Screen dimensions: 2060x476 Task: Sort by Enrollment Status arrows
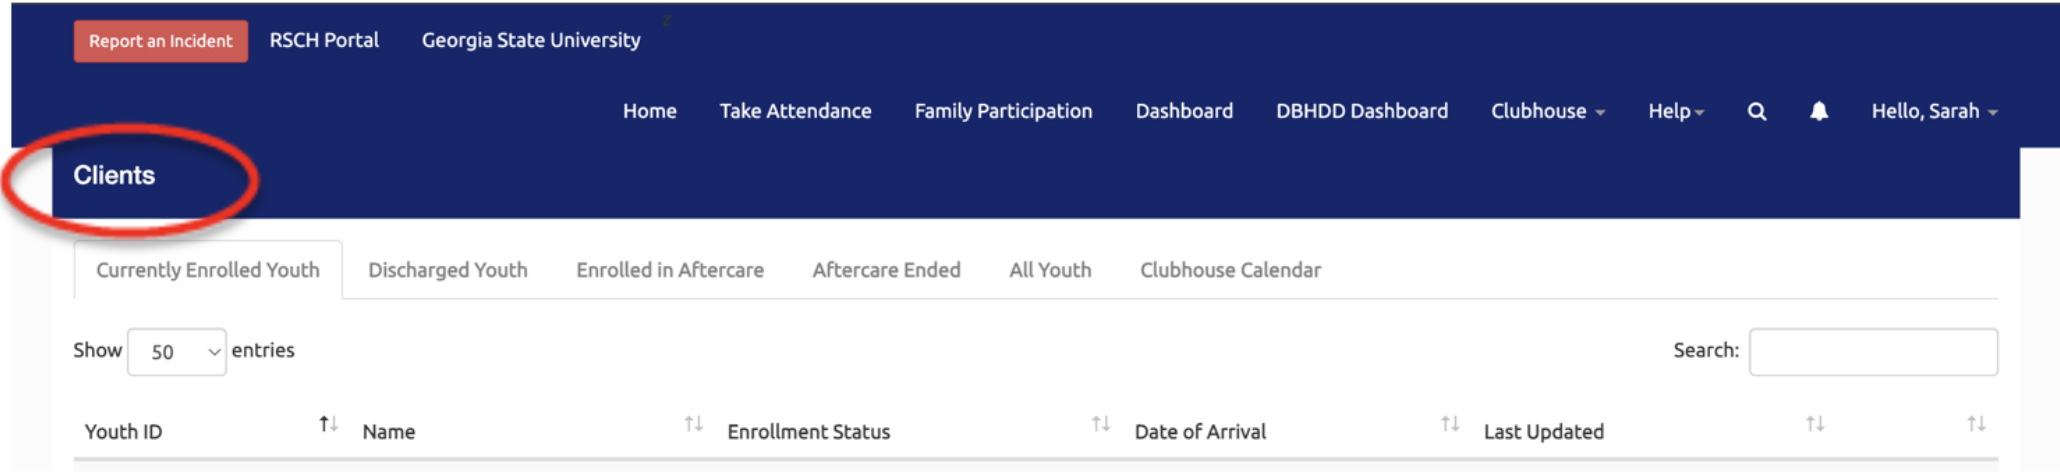pyautogui.click(x=1101, y=425)
